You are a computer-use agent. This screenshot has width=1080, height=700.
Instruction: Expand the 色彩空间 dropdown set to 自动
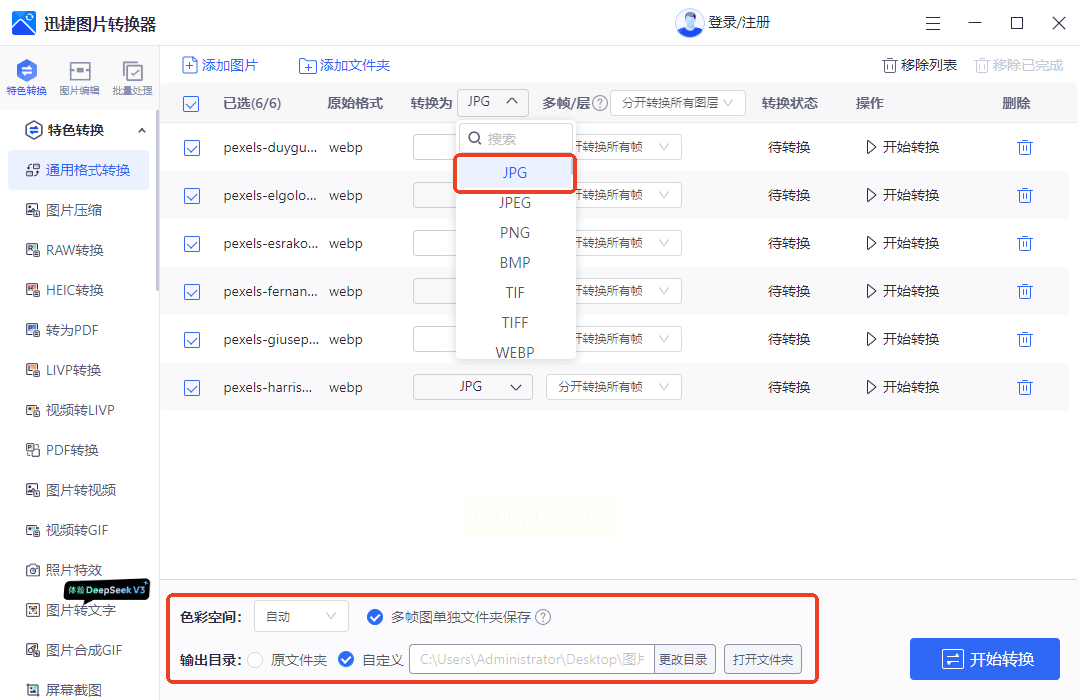[x=301, y=617]
